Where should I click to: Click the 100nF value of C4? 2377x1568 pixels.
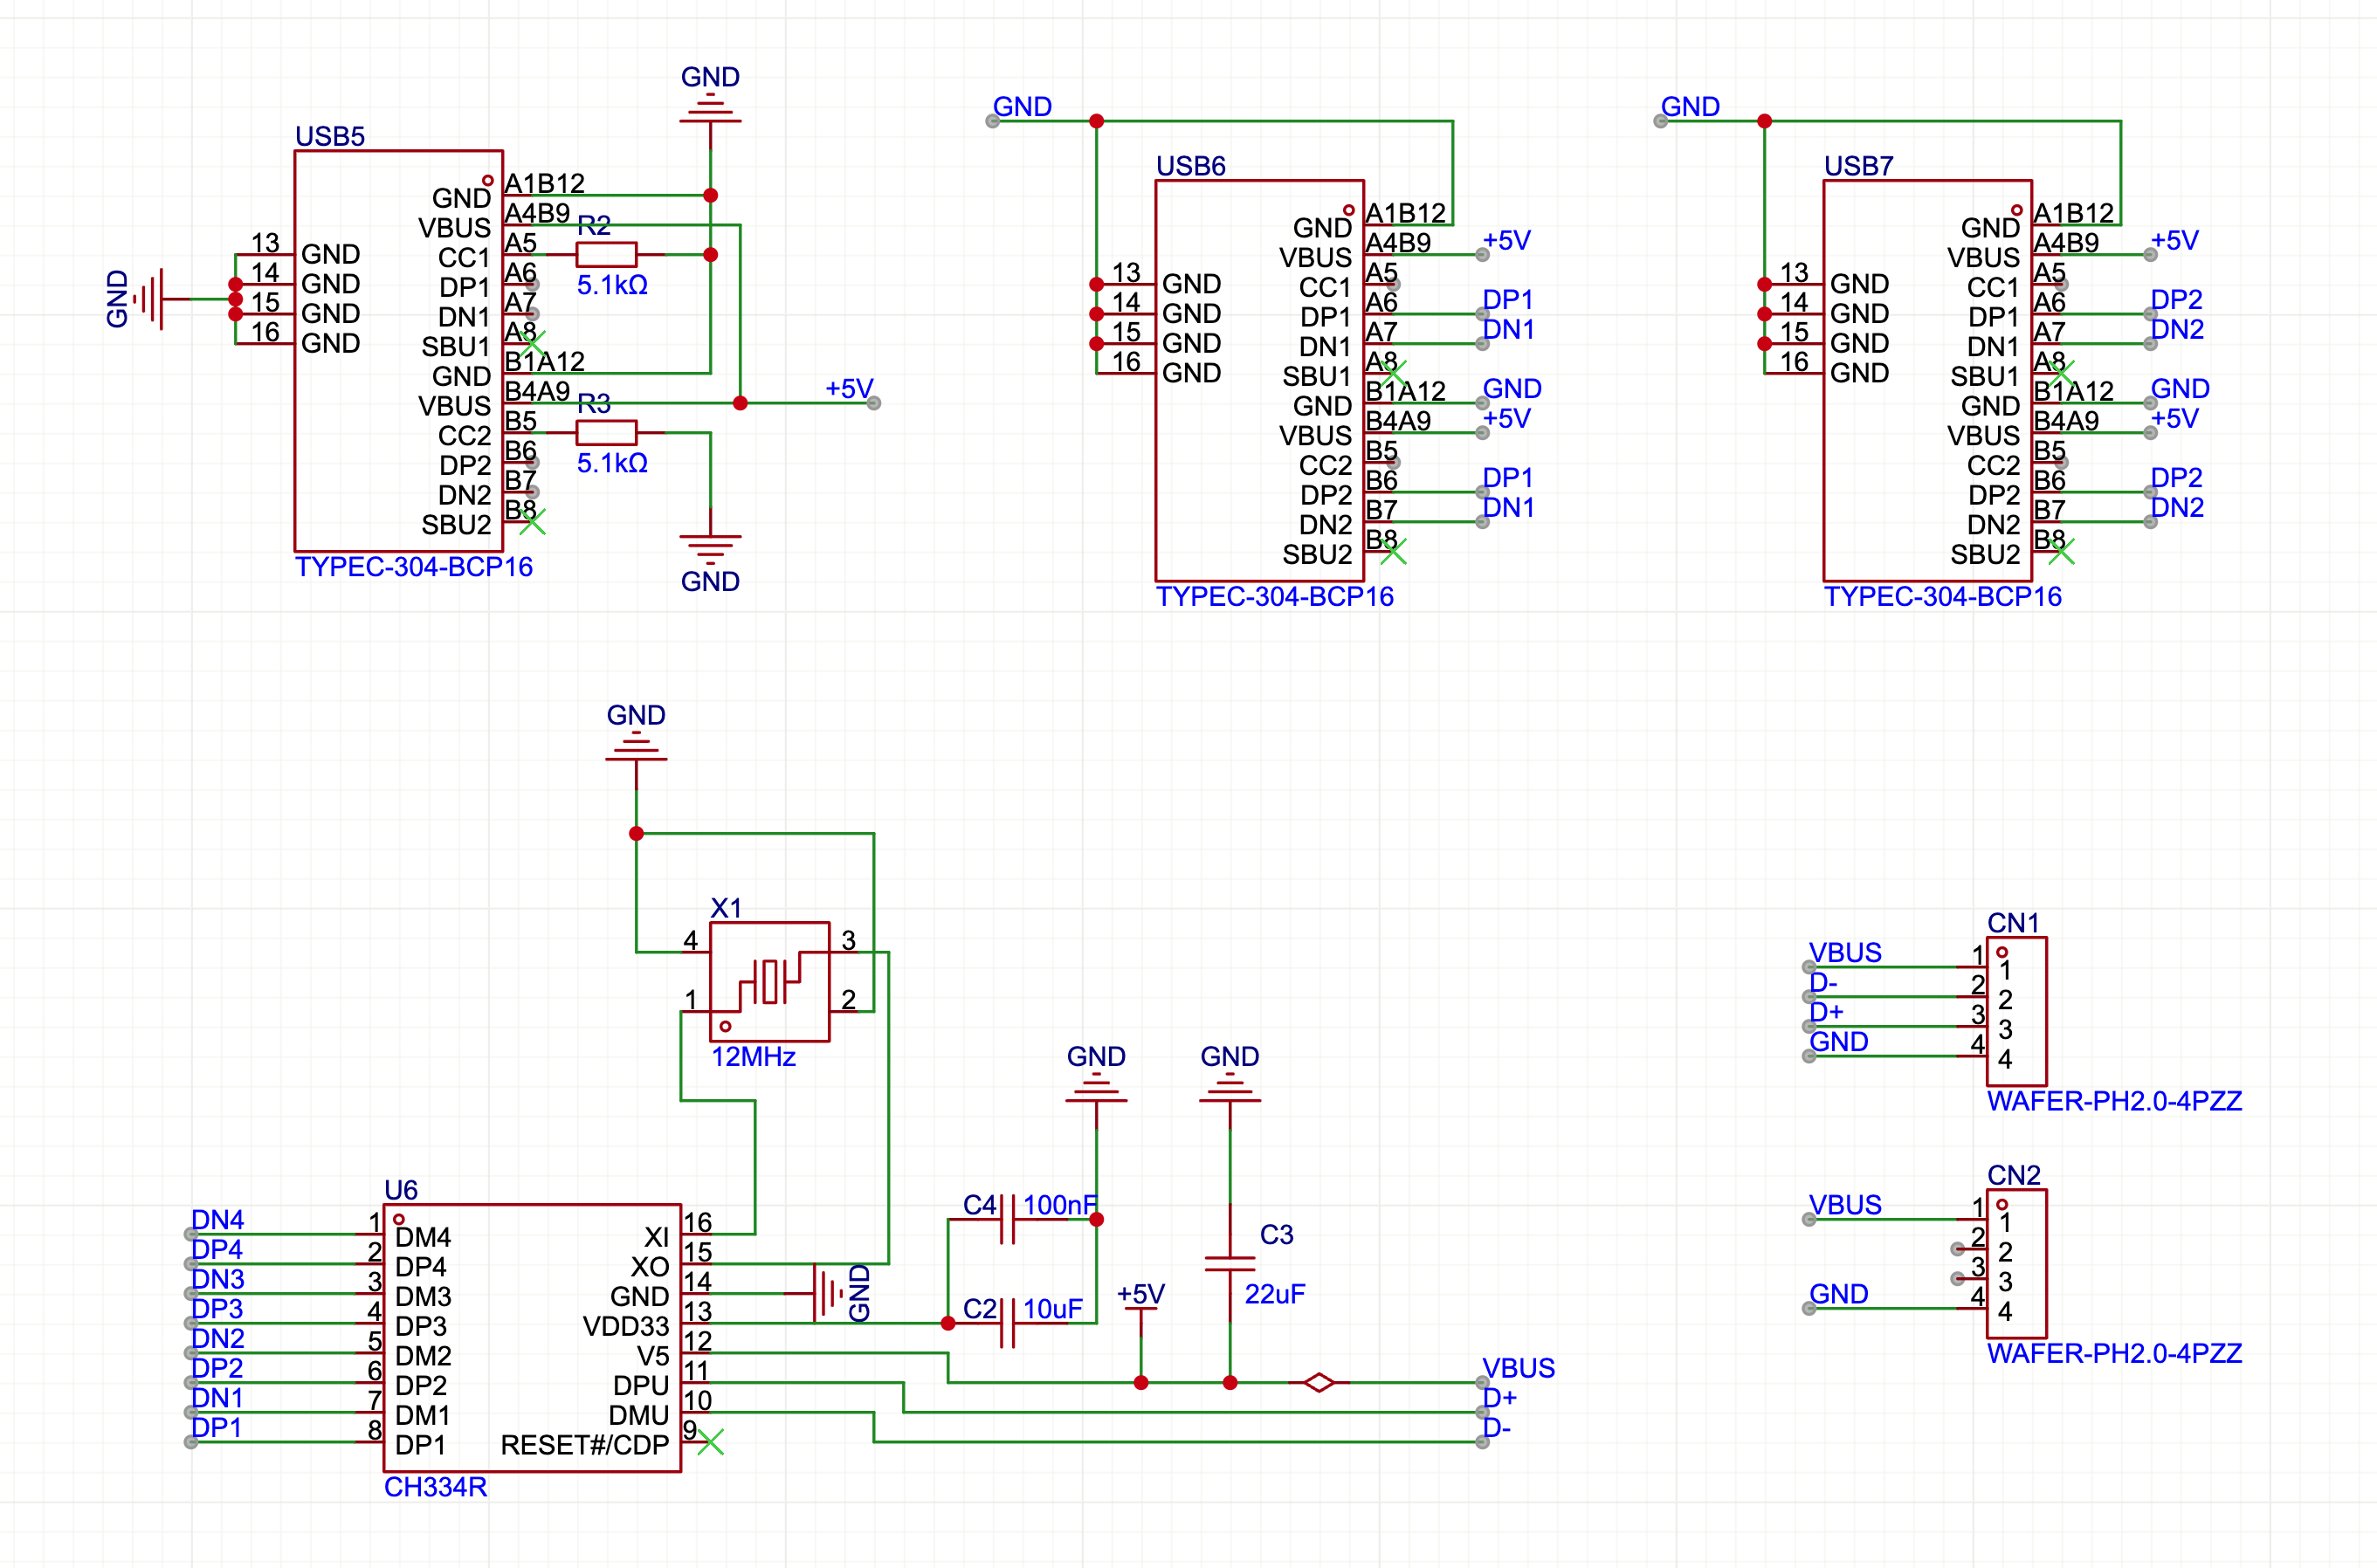pyautogui.click(x=1060, y=1205)
